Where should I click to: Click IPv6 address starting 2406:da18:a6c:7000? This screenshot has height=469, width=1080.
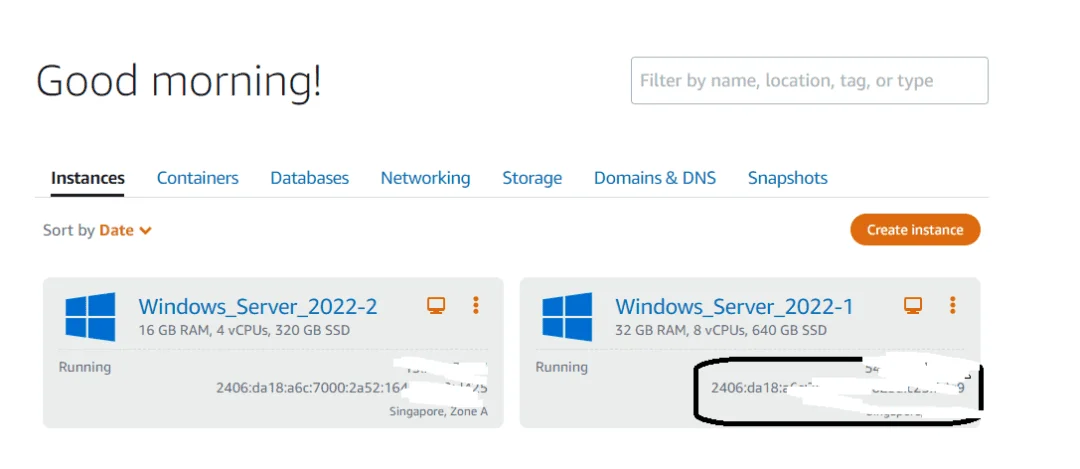352,388
